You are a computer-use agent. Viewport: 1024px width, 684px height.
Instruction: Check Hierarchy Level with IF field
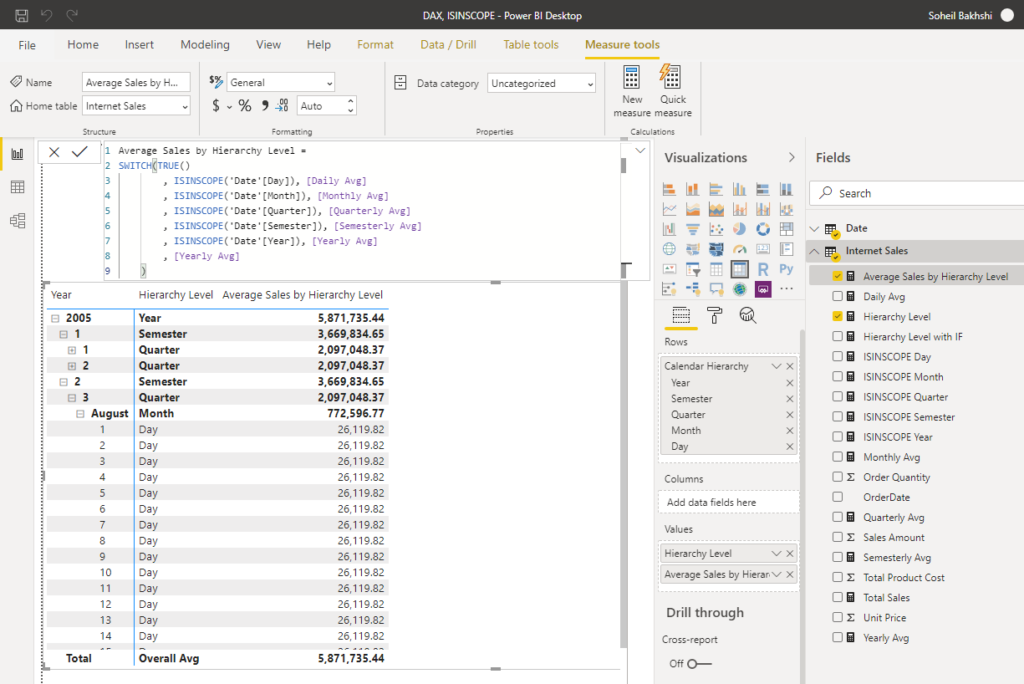837,336
